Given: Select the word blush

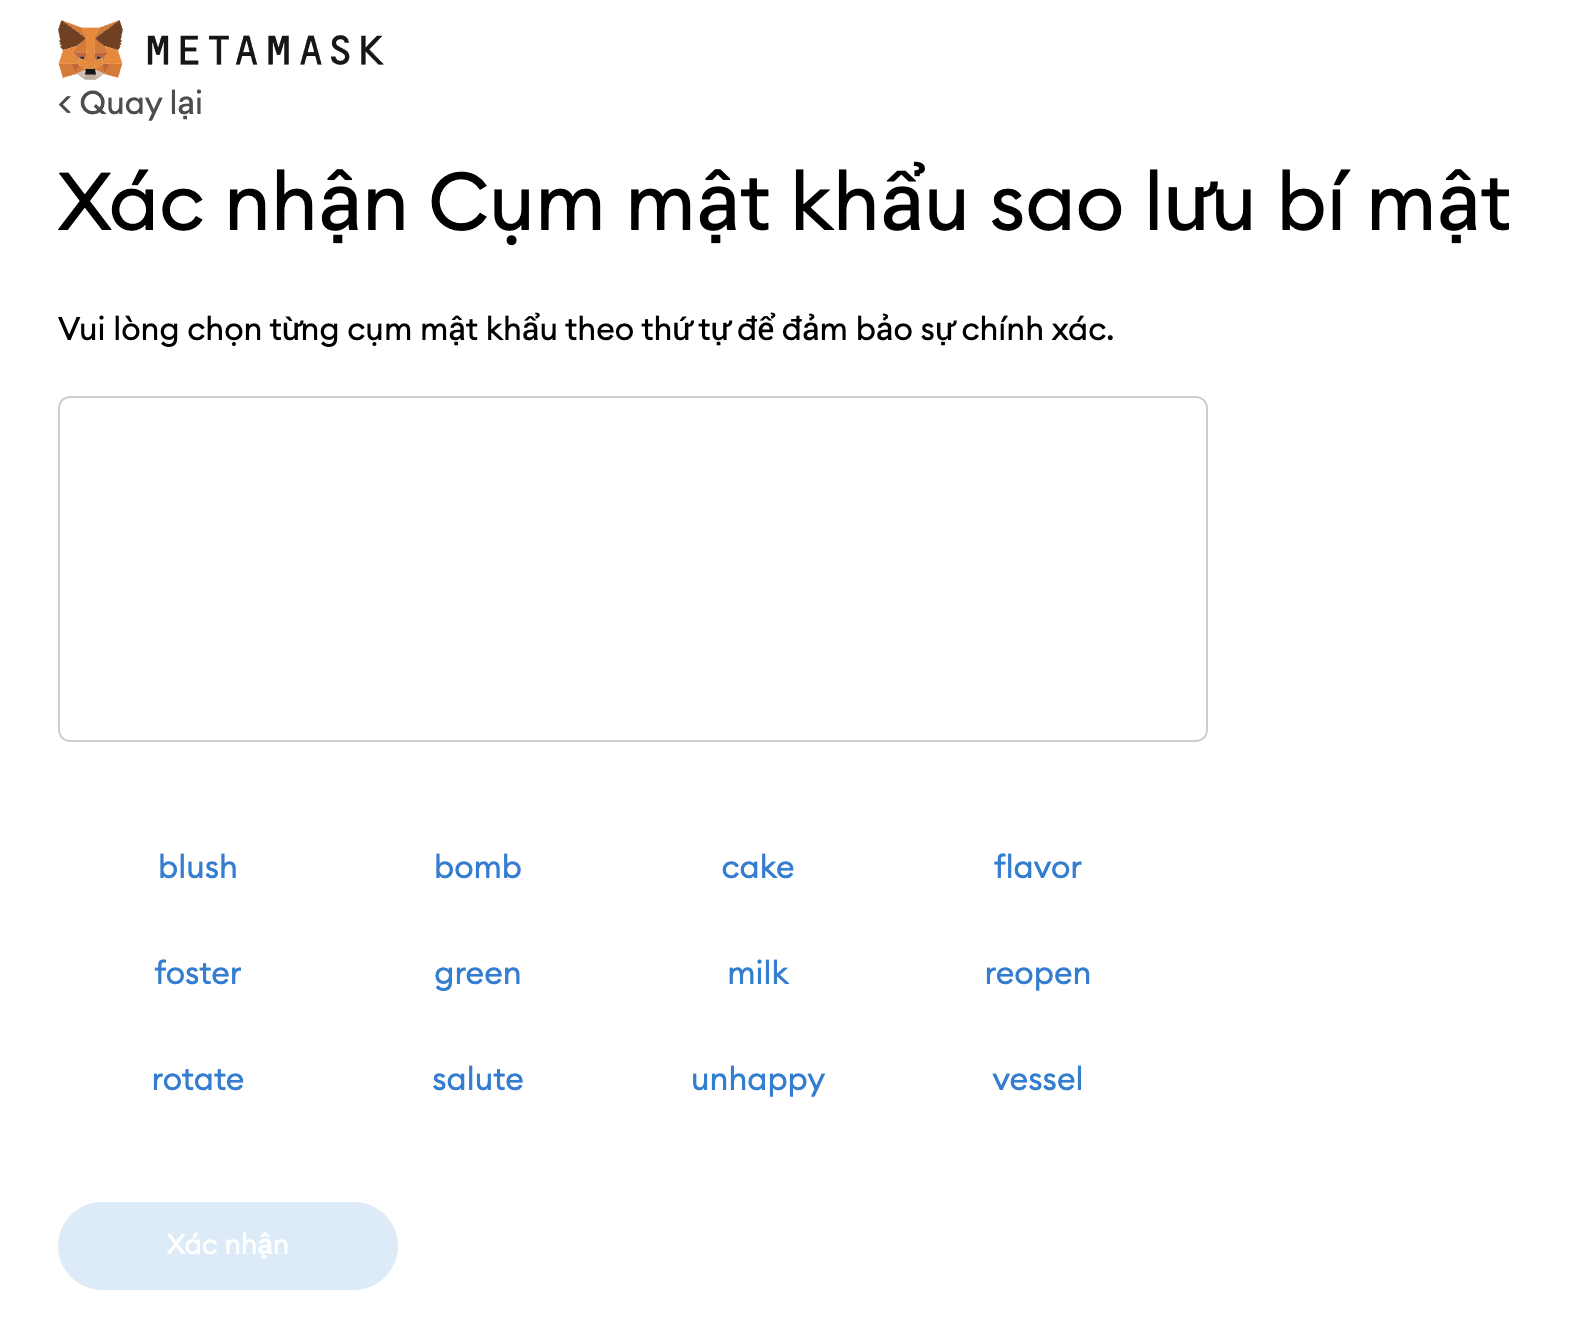Looking at the screenshot, I should coord(198,867).
